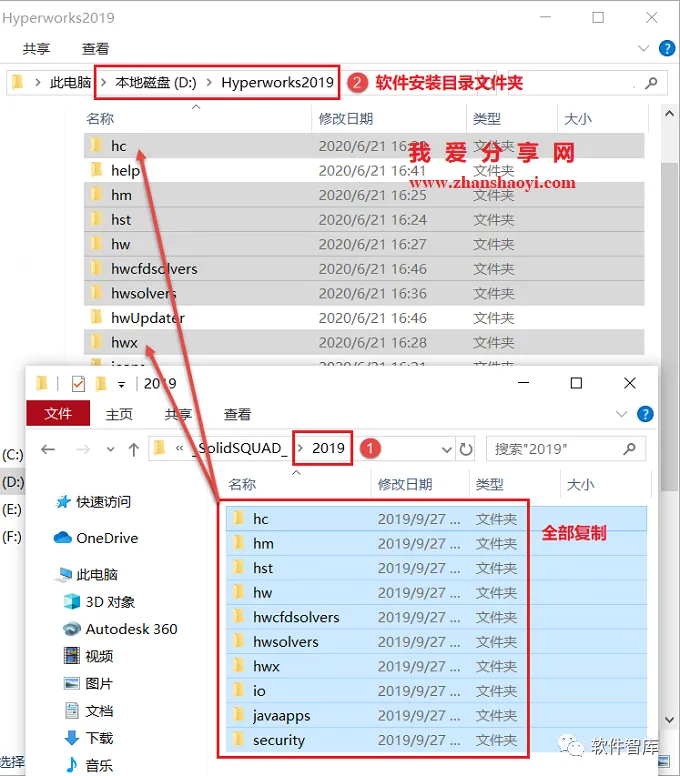Select the hwUpdater folder row
The width and height of the screenshot is (680, 776).
(364, 318)
